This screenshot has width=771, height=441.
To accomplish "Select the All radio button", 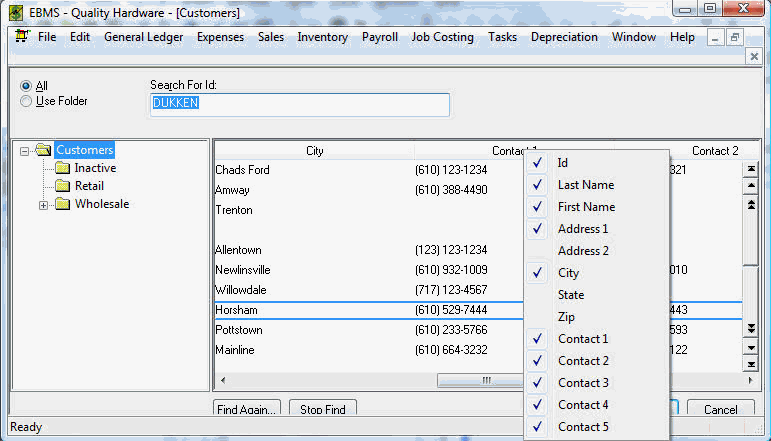I will 26,86.
